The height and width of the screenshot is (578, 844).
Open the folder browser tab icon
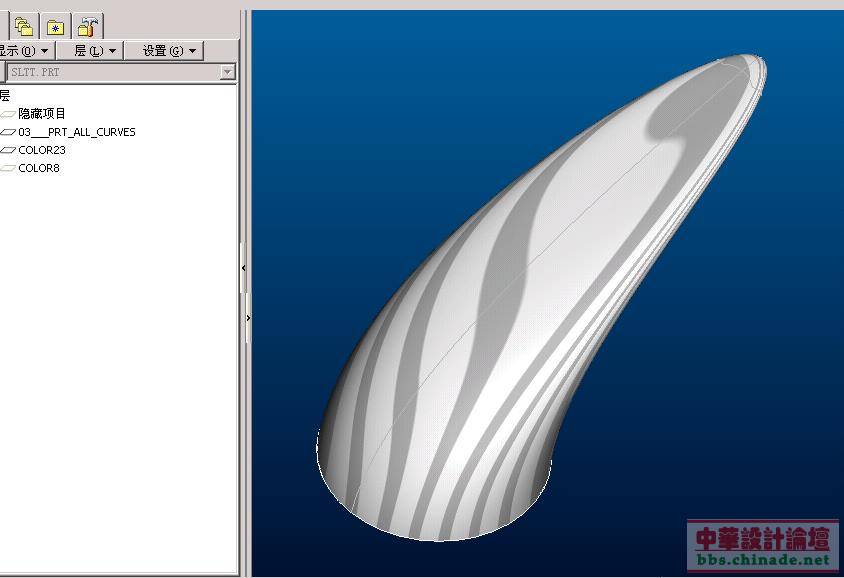[23, 27]
